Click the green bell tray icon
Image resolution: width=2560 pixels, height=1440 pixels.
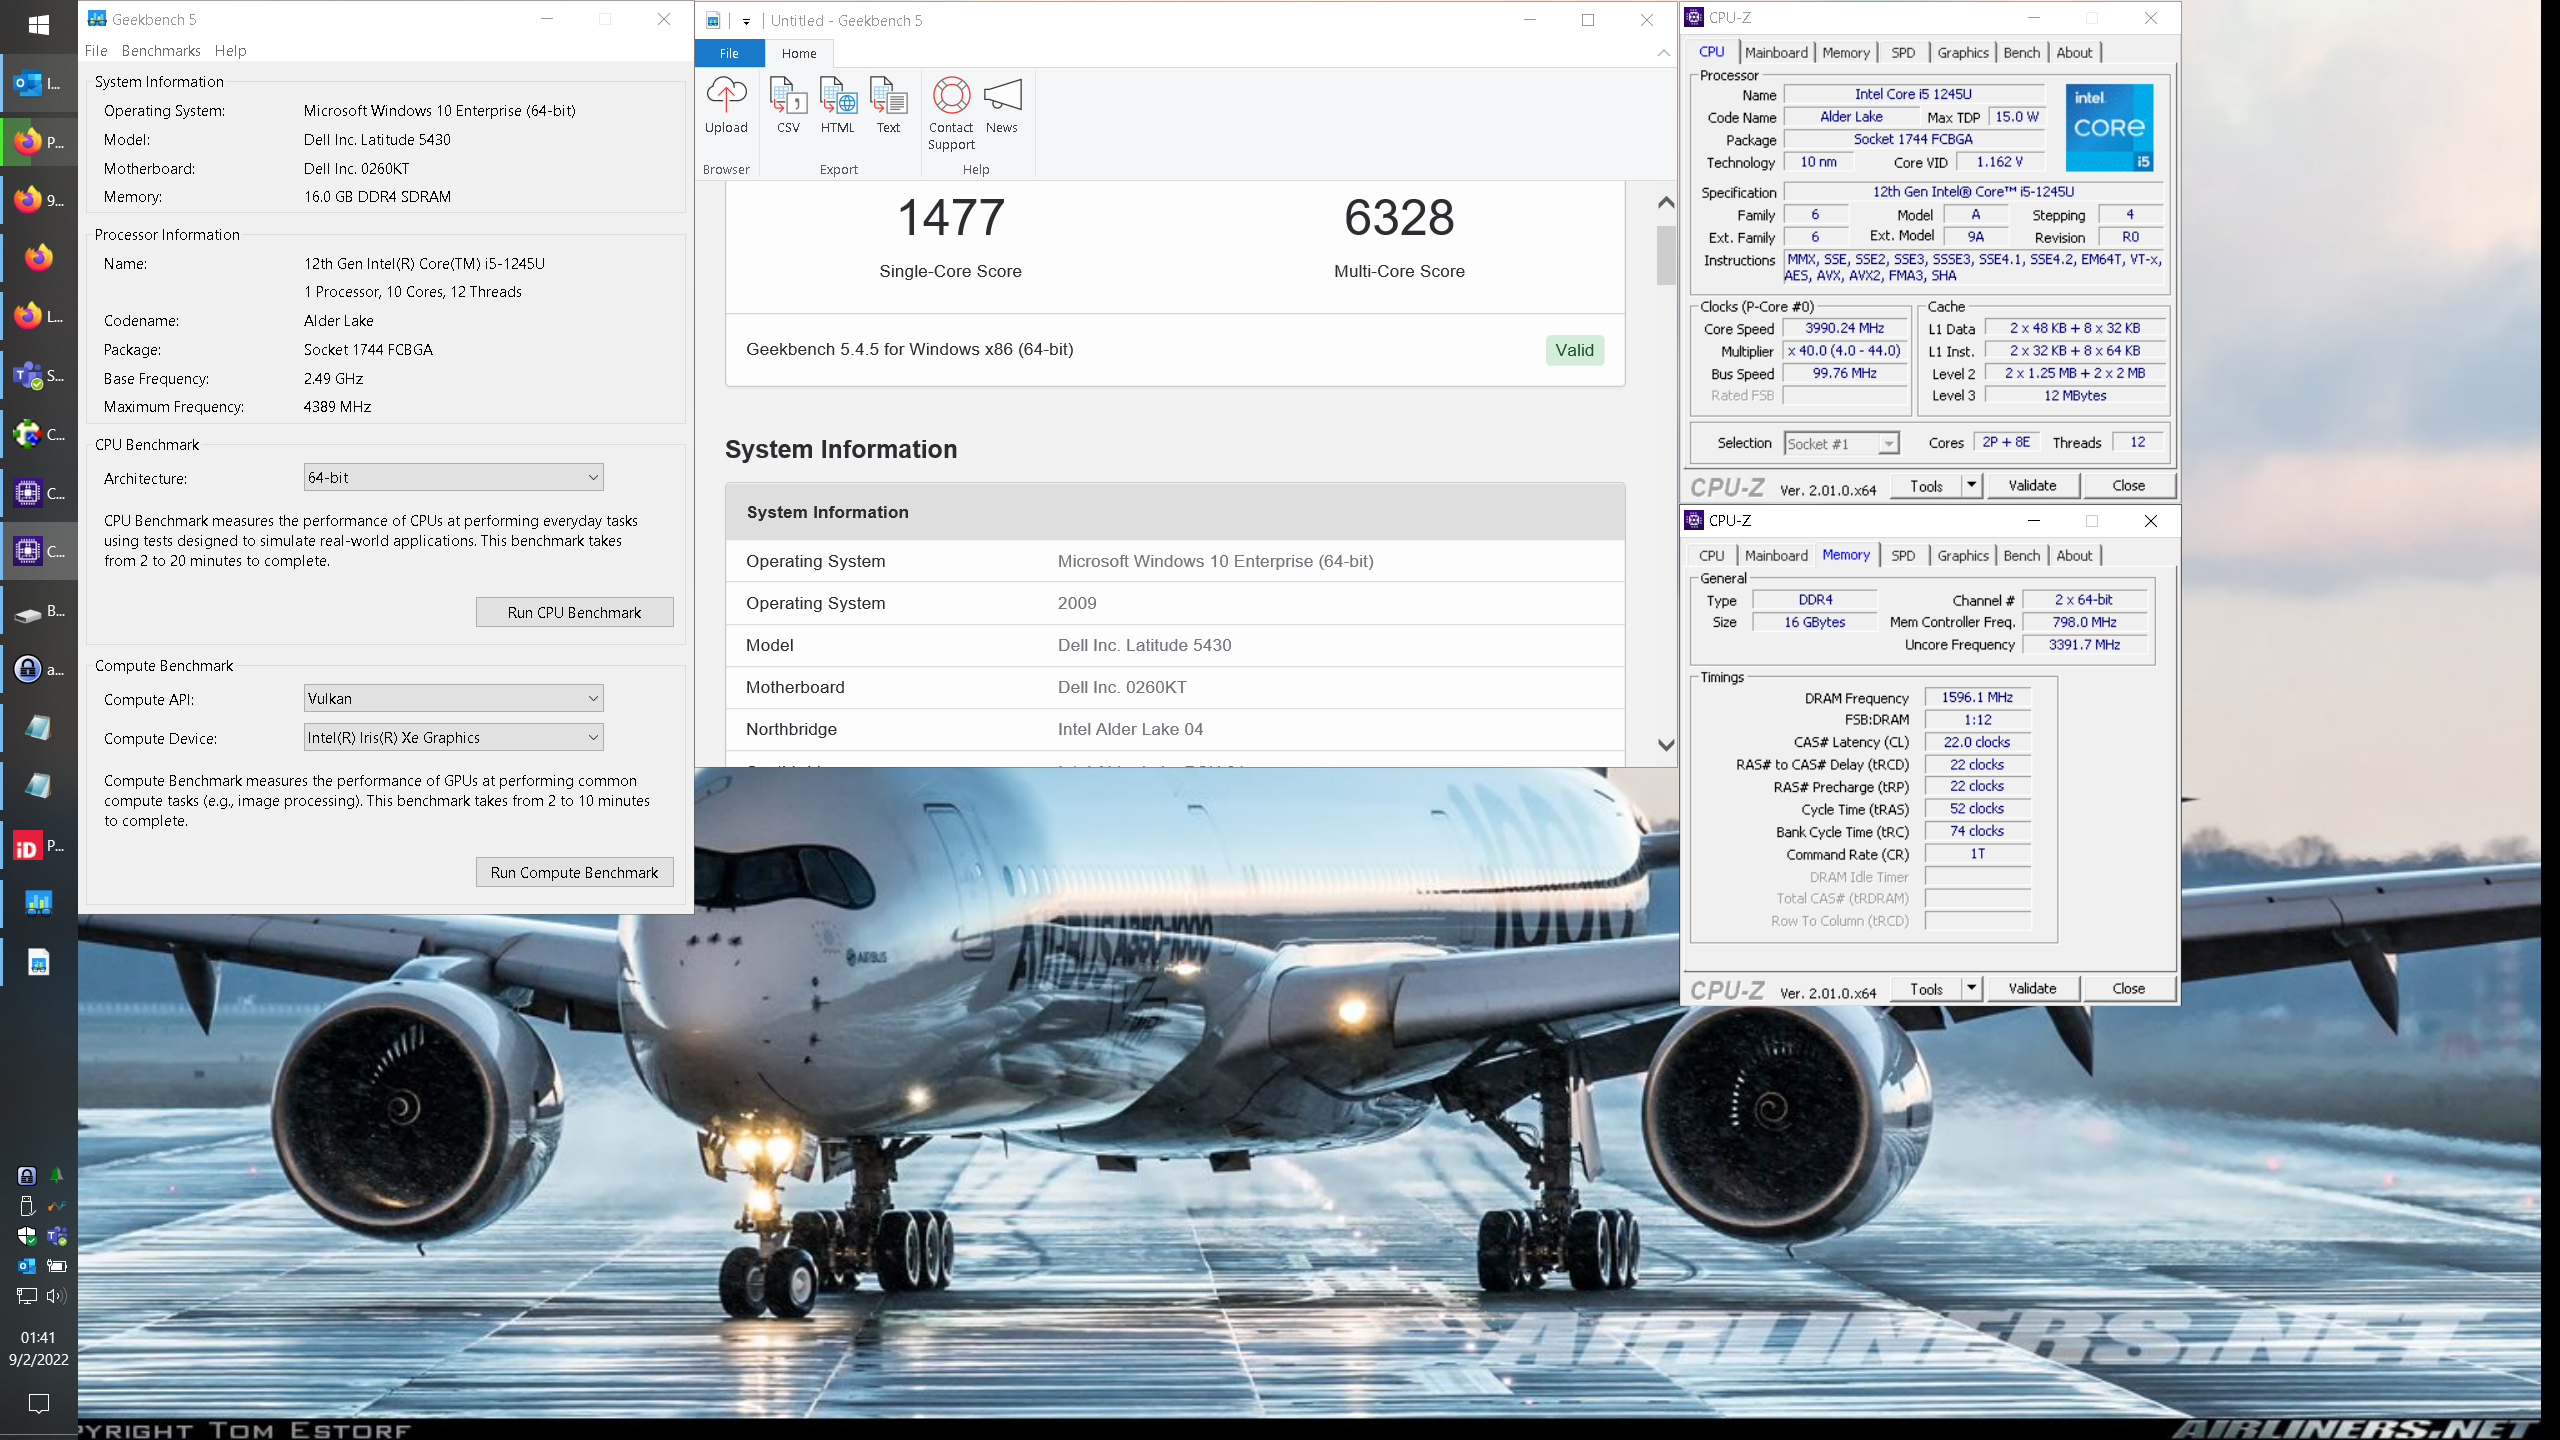pos(57,1176)
